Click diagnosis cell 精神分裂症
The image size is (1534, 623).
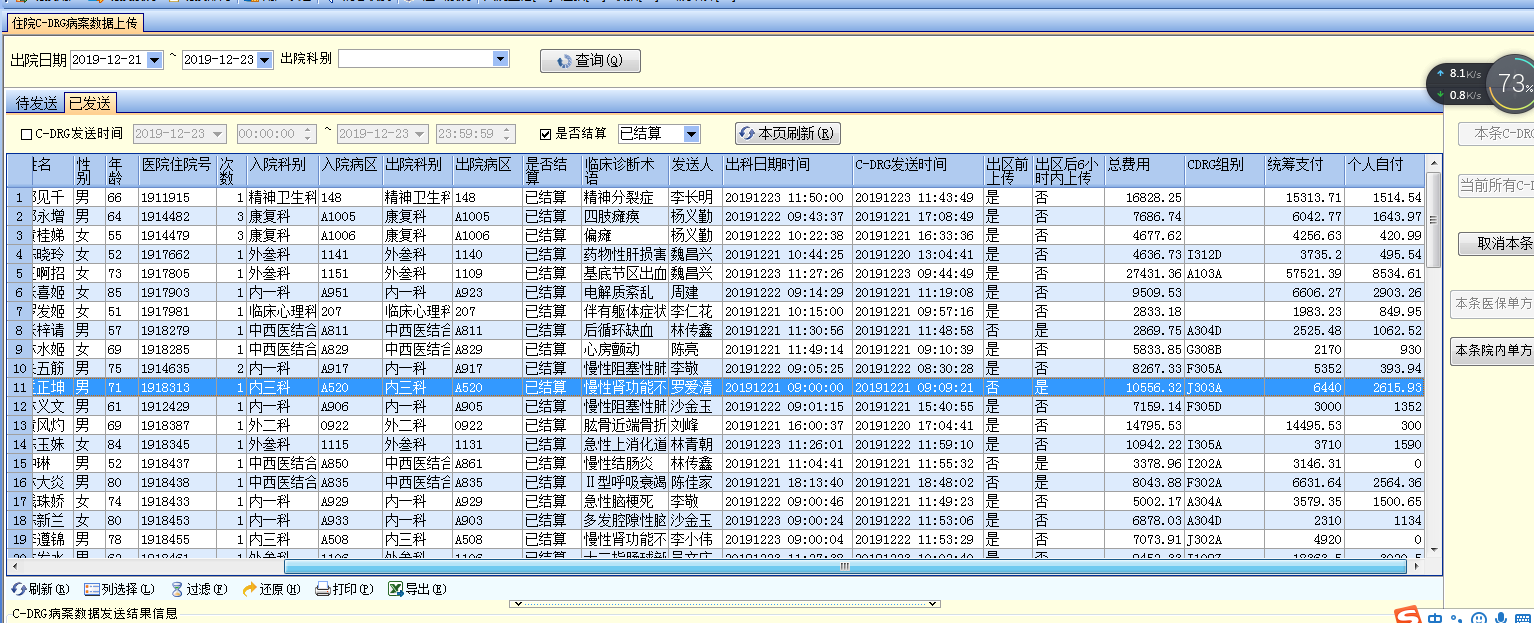coord(624,198)
